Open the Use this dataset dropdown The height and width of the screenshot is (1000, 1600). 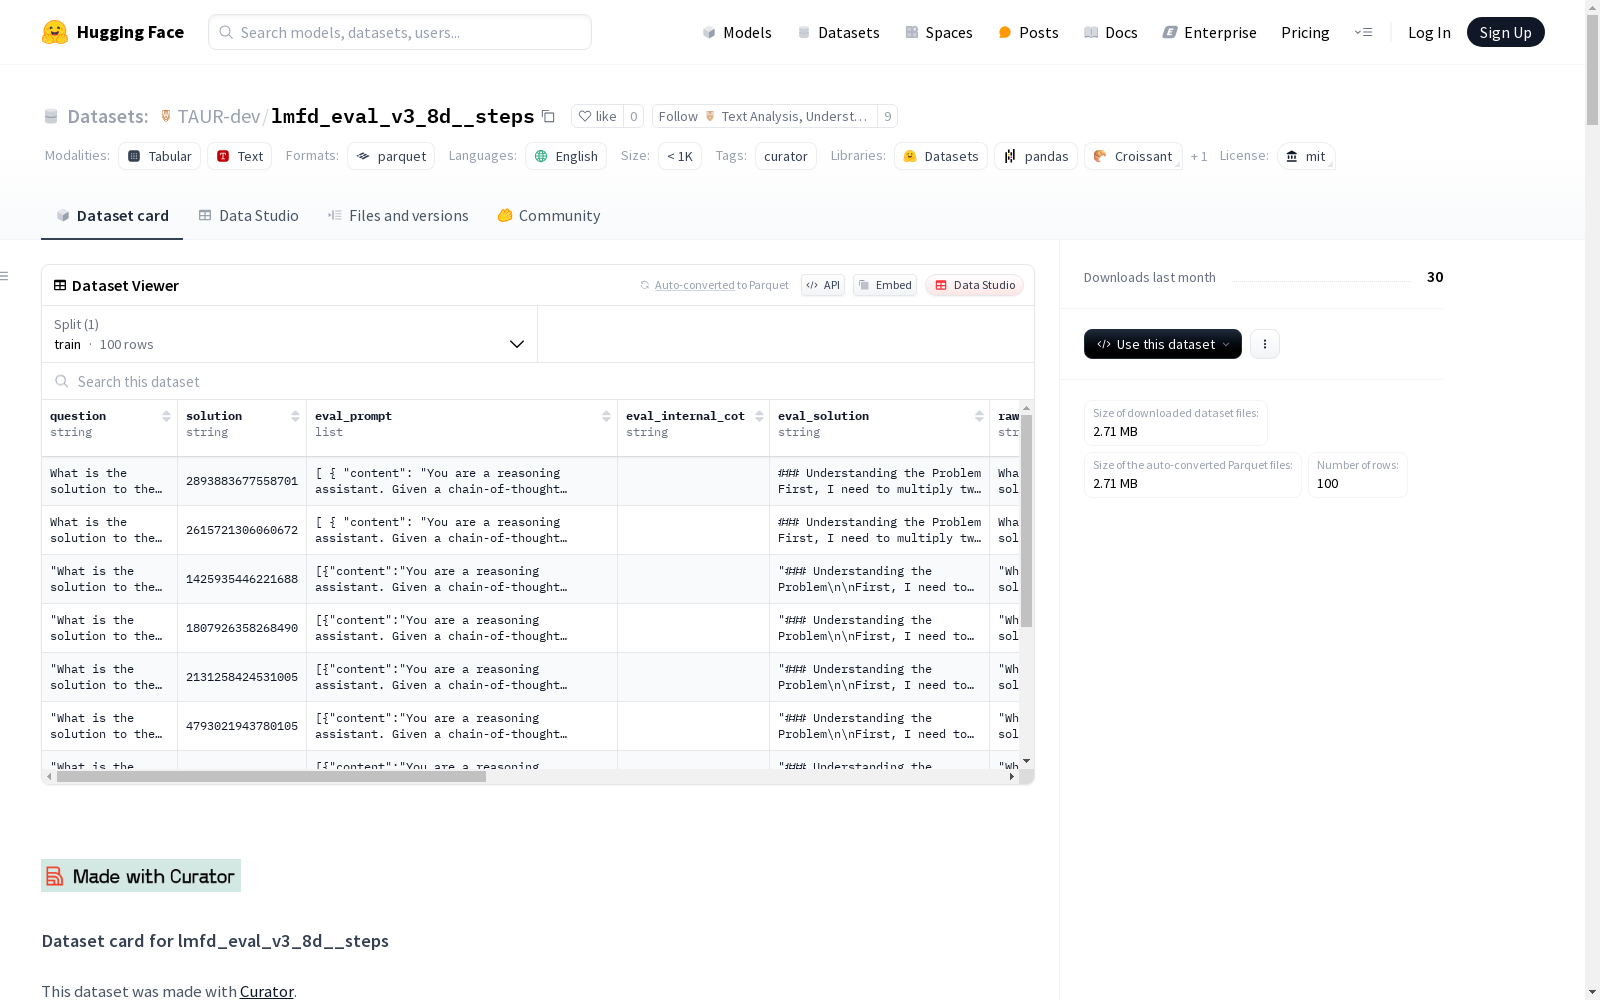point(1163,344)
